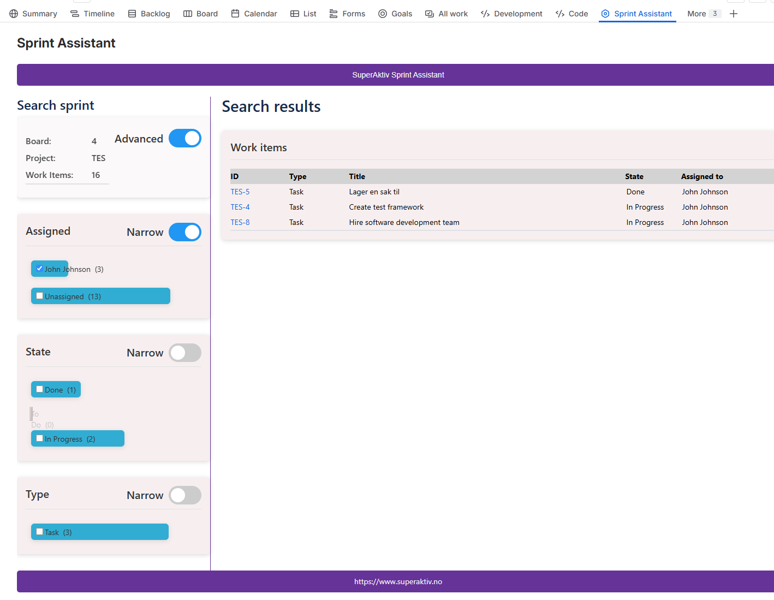Image resolution: width=774 pixels, height=600 pixels.
Task: Click the Summary globe icon
Action: tap(14, 14)
